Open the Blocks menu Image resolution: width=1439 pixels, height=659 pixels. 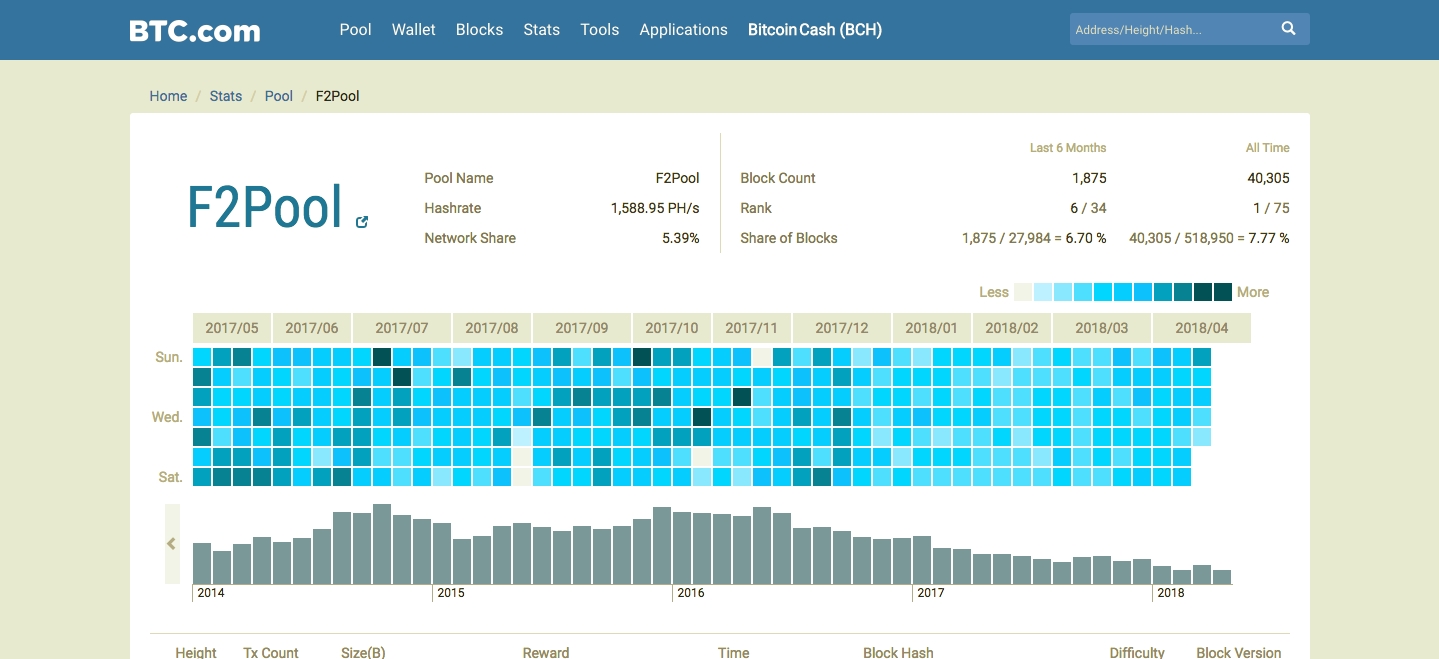pyautogui.click(x=479, y=30)
